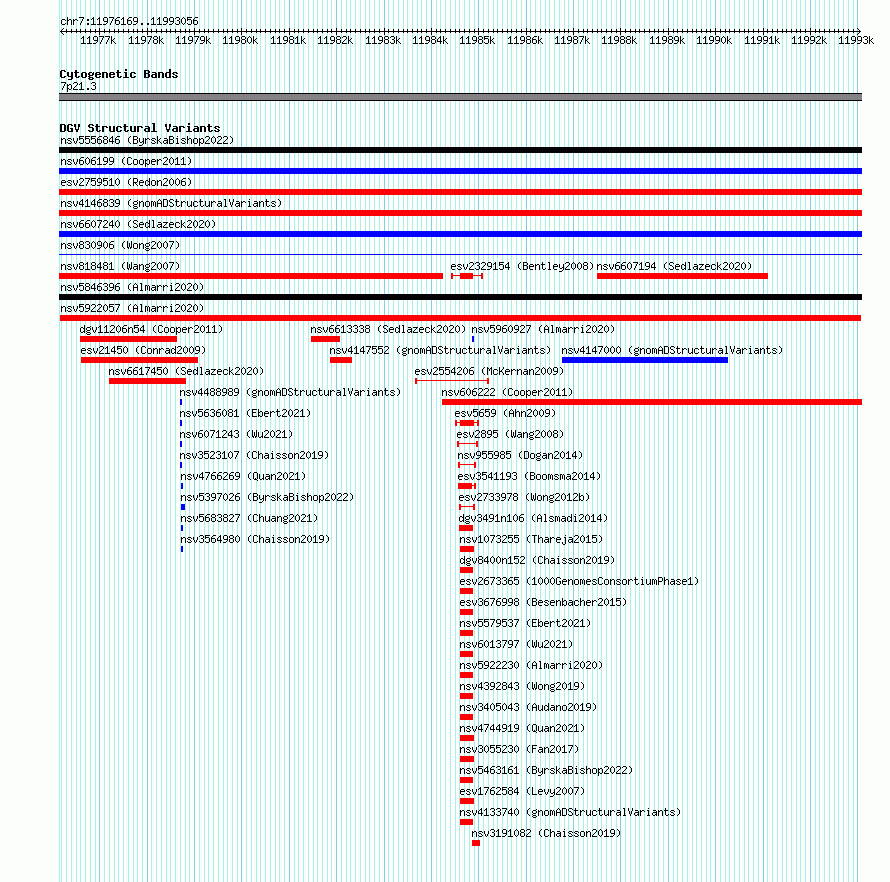Screen dimensions: 890x882
Task: Click the DGV Structural Variants track heading
Action: 140,128
